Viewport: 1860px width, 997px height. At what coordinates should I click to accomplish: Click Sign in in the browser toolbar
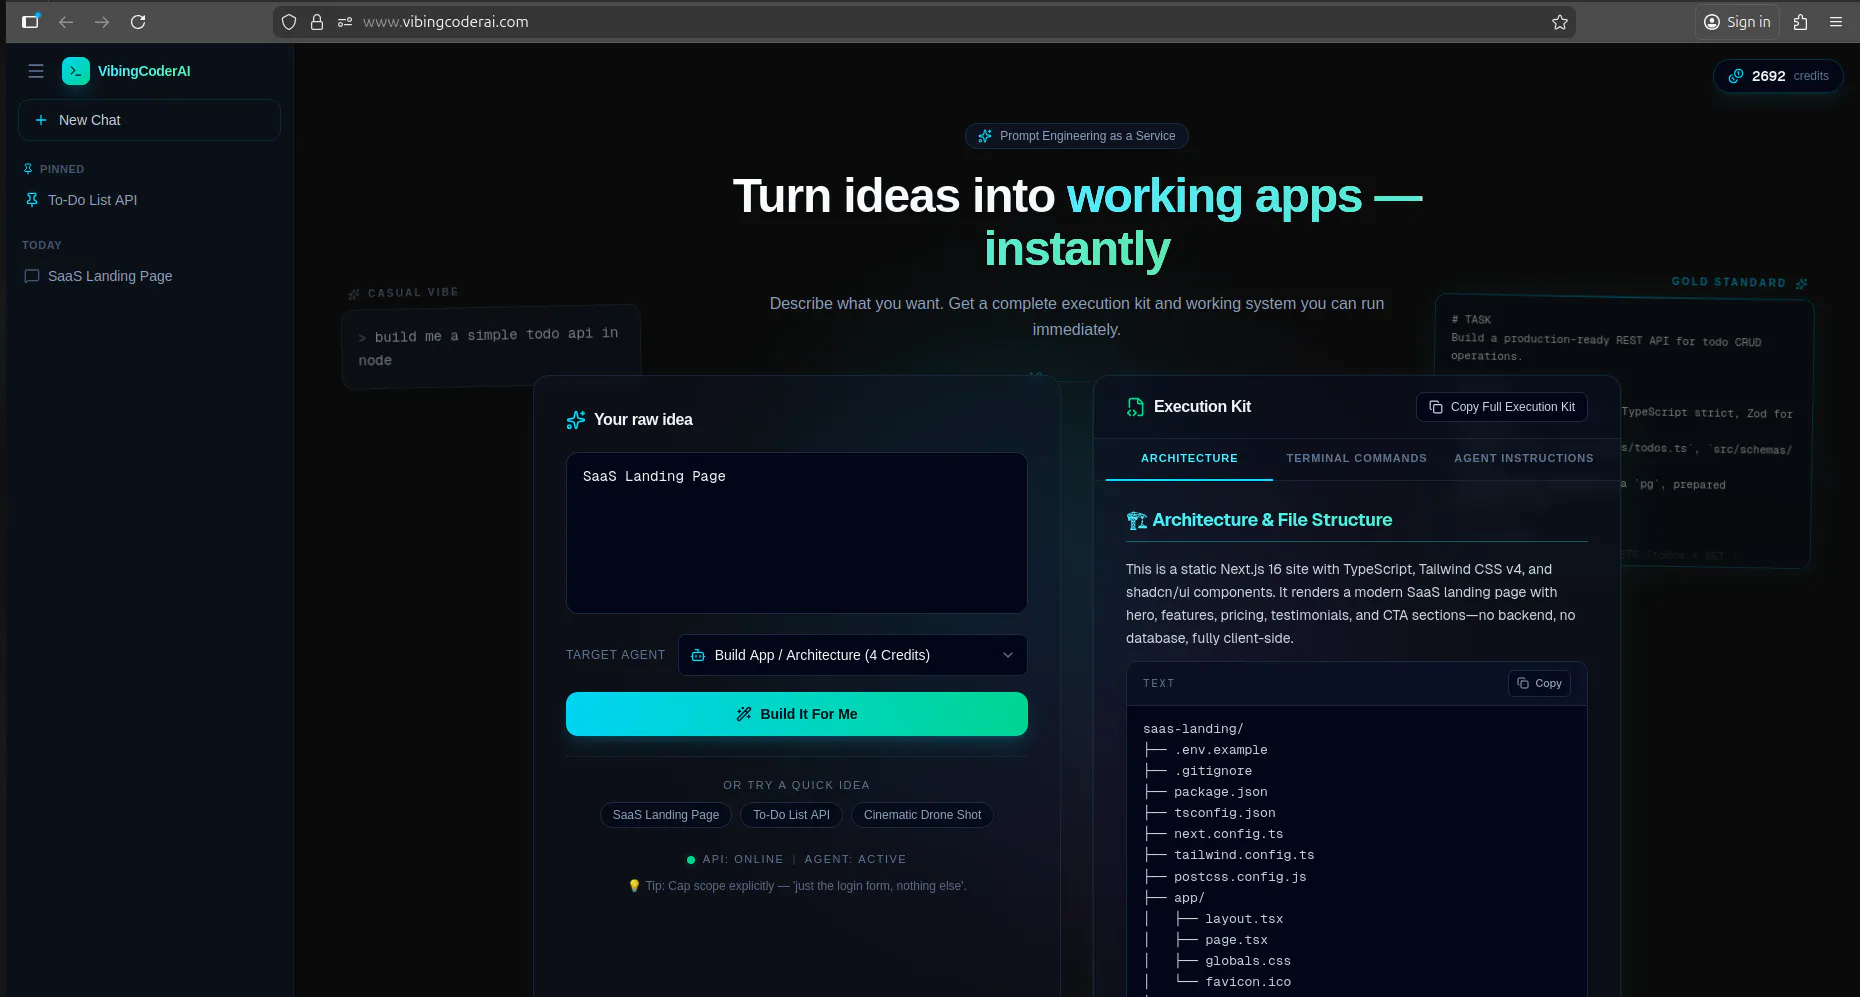[1737, 22]
